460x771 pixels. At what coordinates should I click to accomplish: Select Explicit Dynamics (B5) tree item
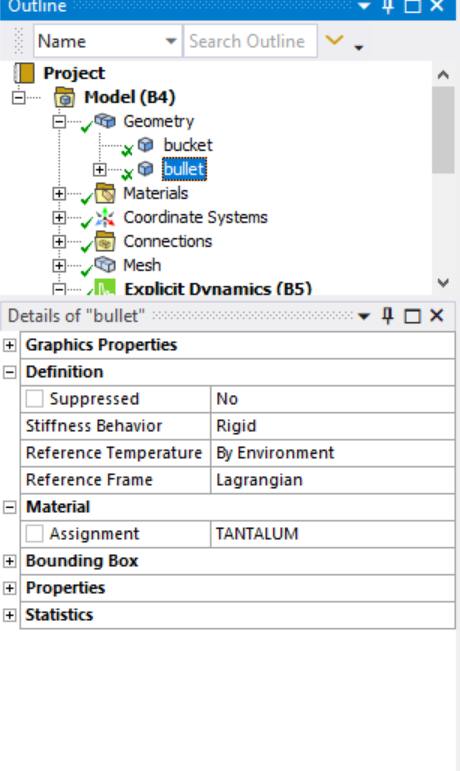coord(218,289)
